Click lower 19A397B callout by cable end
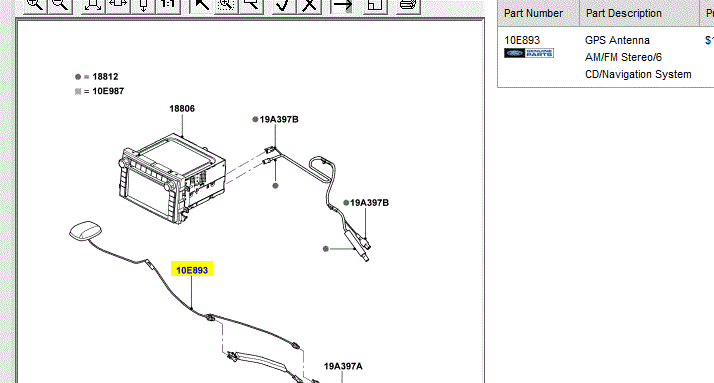The height and width of the screenshot is (383, 714). tap(369, 203)
